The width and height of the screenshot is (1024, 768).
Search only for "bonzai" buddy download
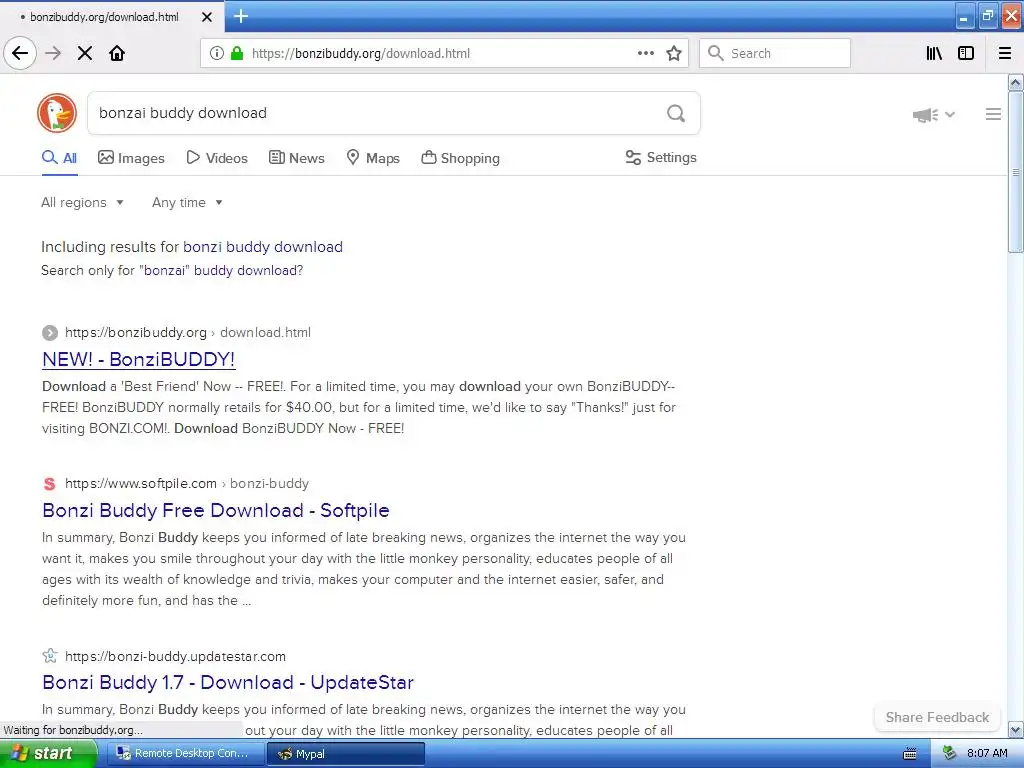[x=172, y=270]
